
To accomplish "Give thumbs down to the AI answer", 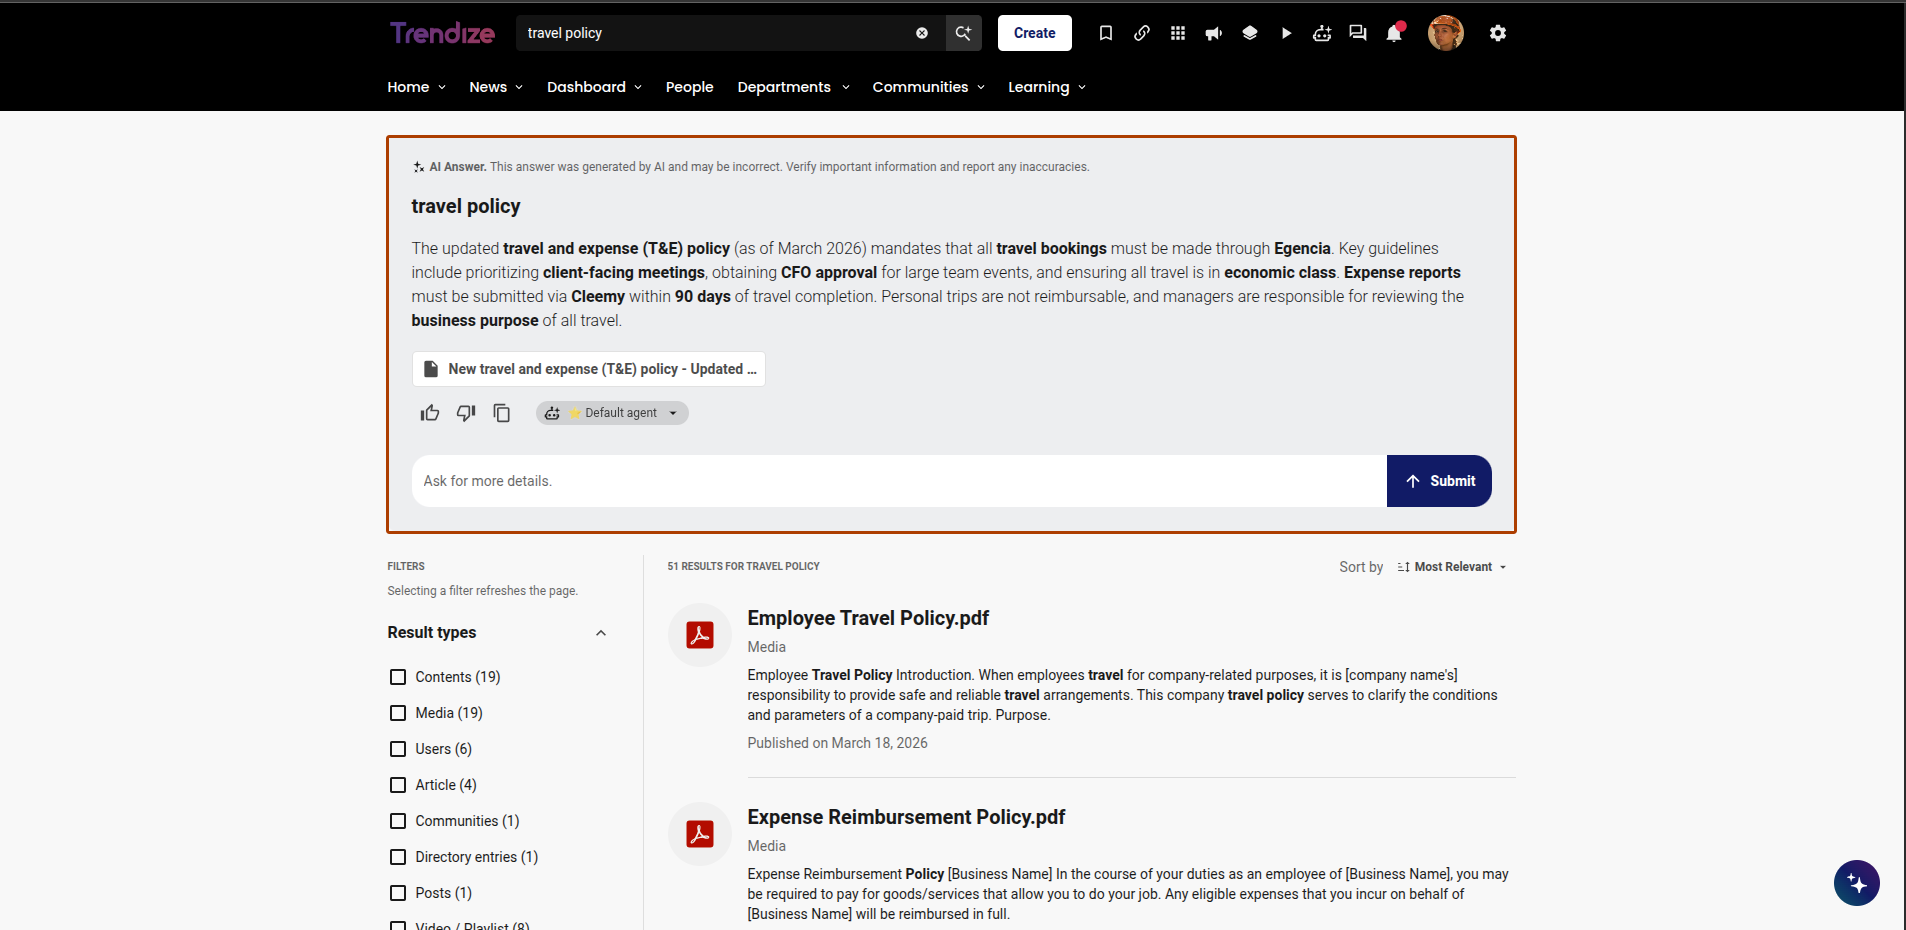I will pyautogui.click(x=466, y=413).
